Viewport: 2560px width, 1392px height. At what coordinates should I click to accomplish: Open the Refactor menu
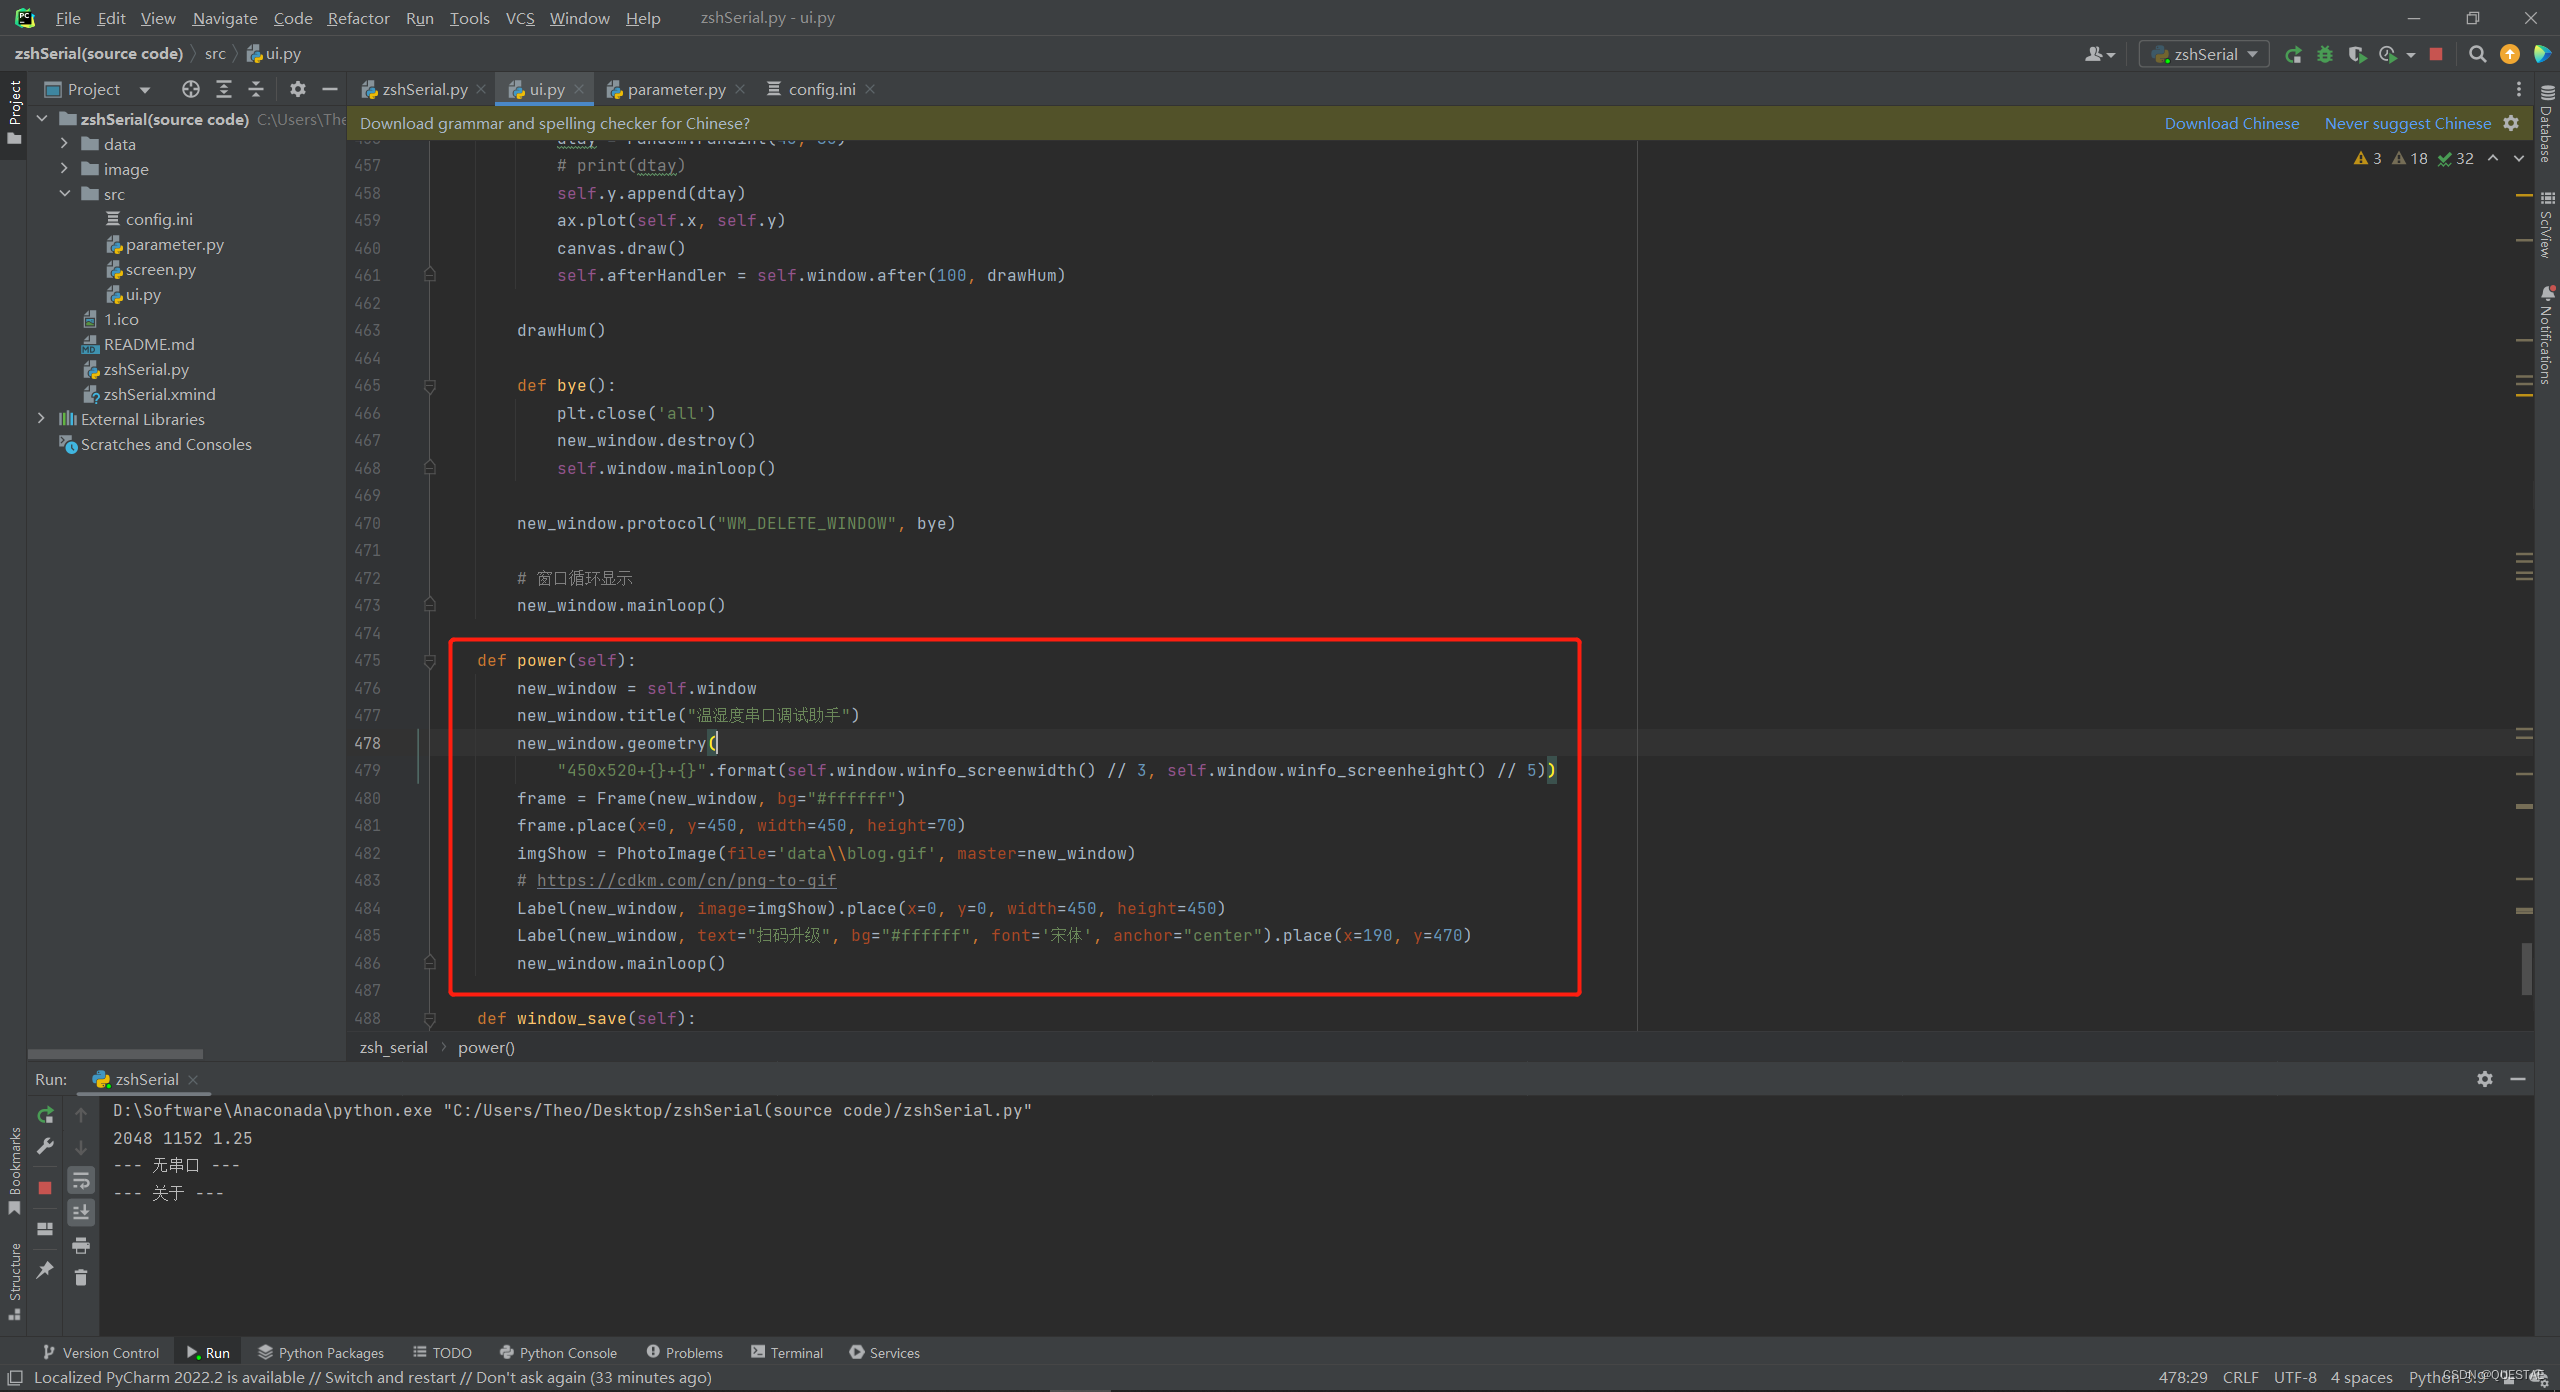coord(358,18)
